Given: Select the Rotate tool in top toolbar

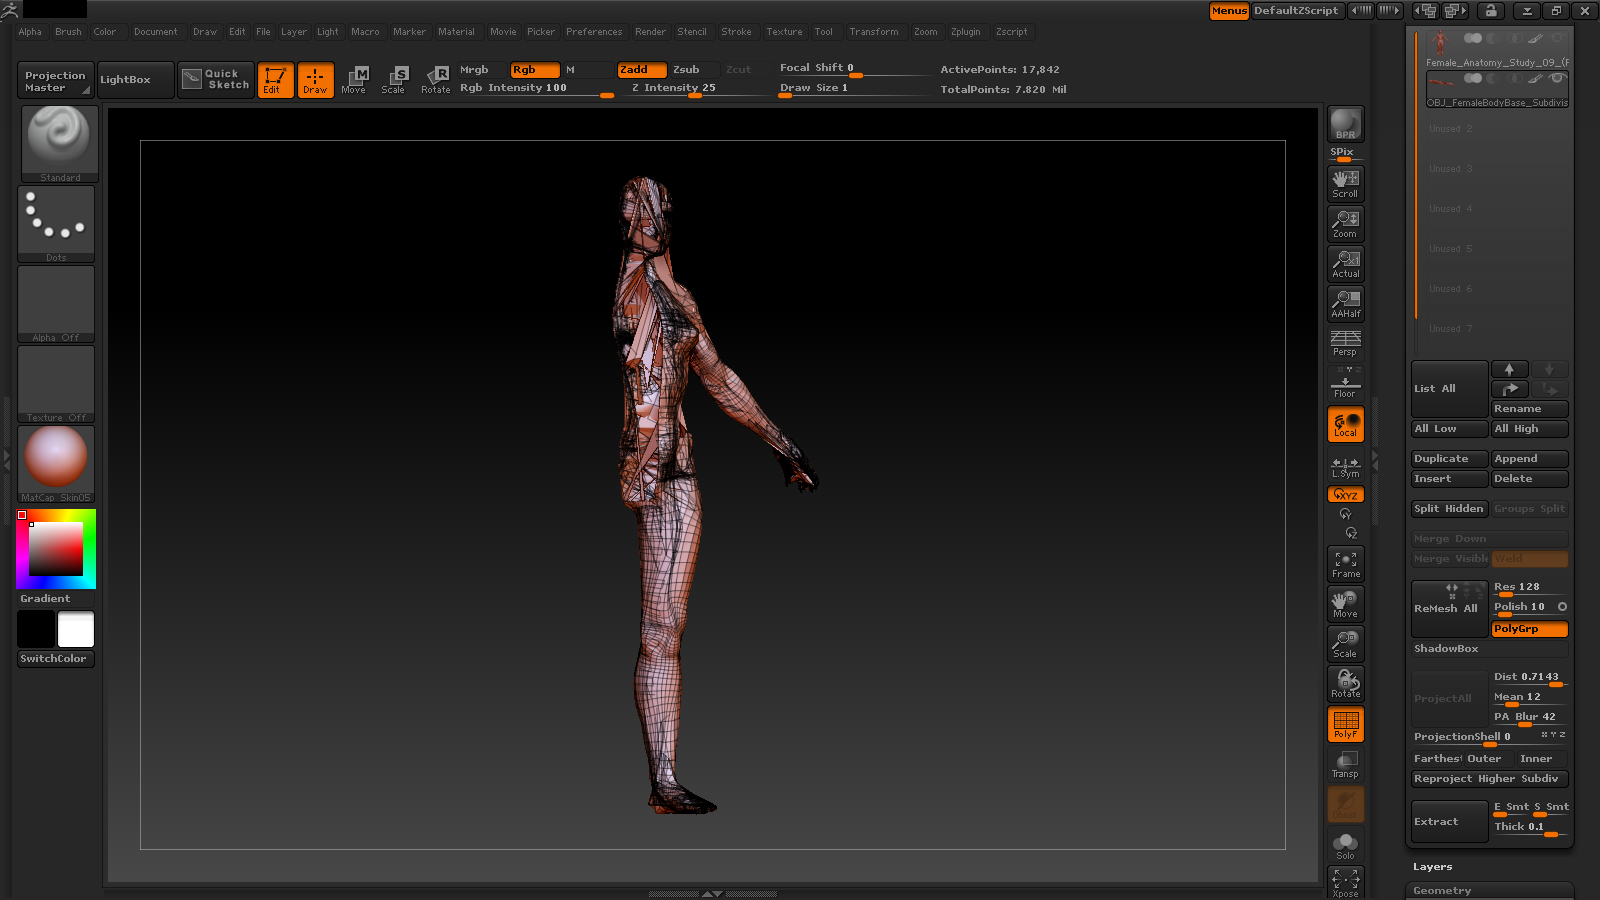Looking at the screenshot, I should tap(435, 79).
